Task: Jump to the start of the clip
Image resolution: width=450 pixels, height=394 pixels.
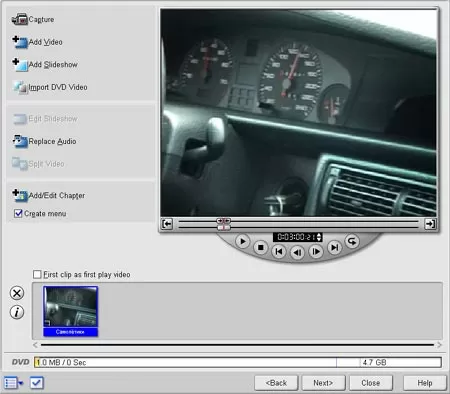Action: [x=279, y=251]
